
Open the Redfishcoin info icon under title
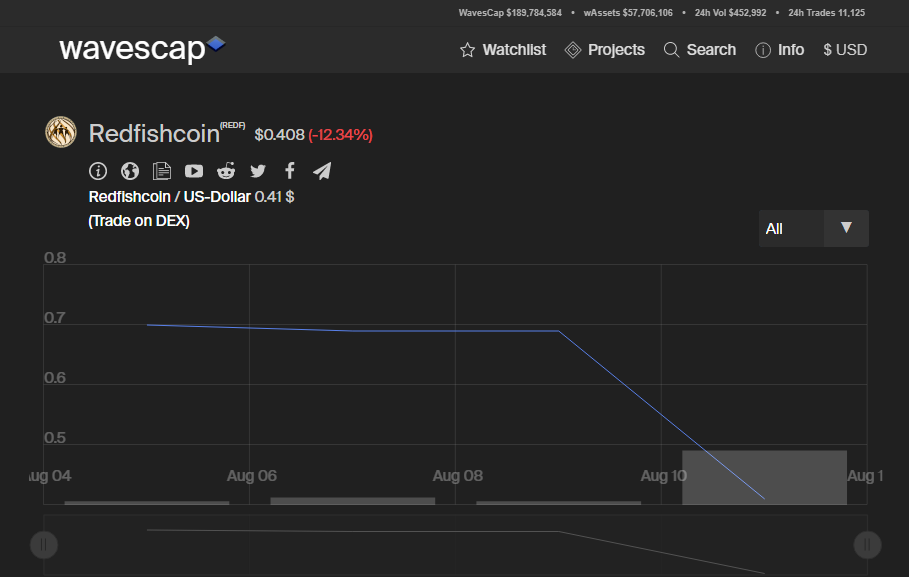point(98,171)
